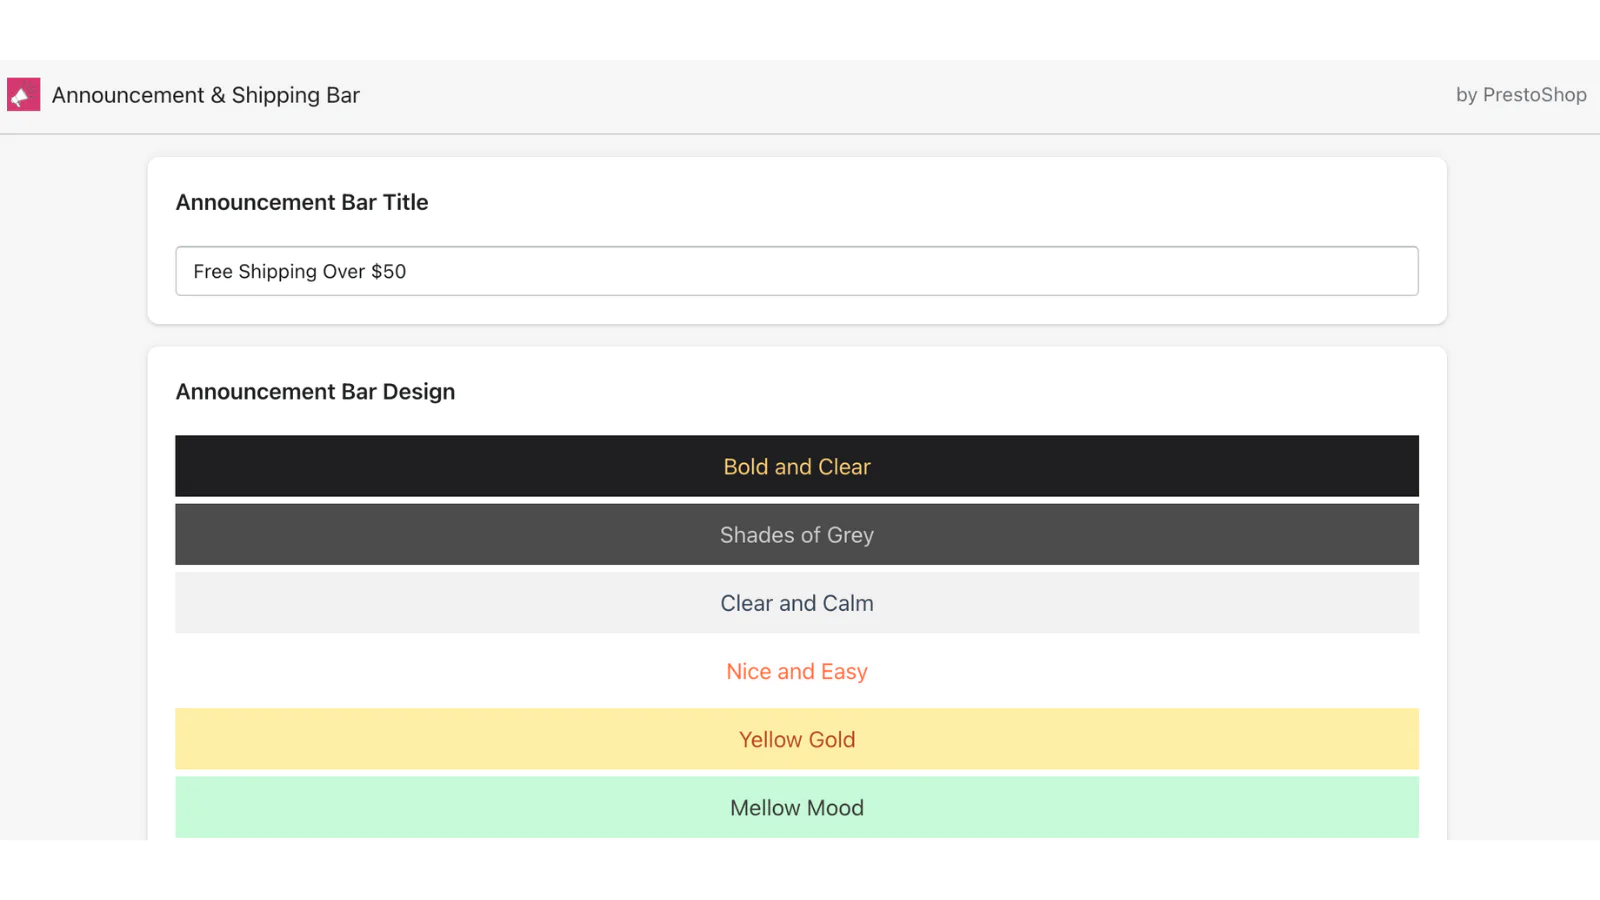Open the by PrestoShop link
Viewport: 1600px width, 900px height.
click(x=1520, y=95)
